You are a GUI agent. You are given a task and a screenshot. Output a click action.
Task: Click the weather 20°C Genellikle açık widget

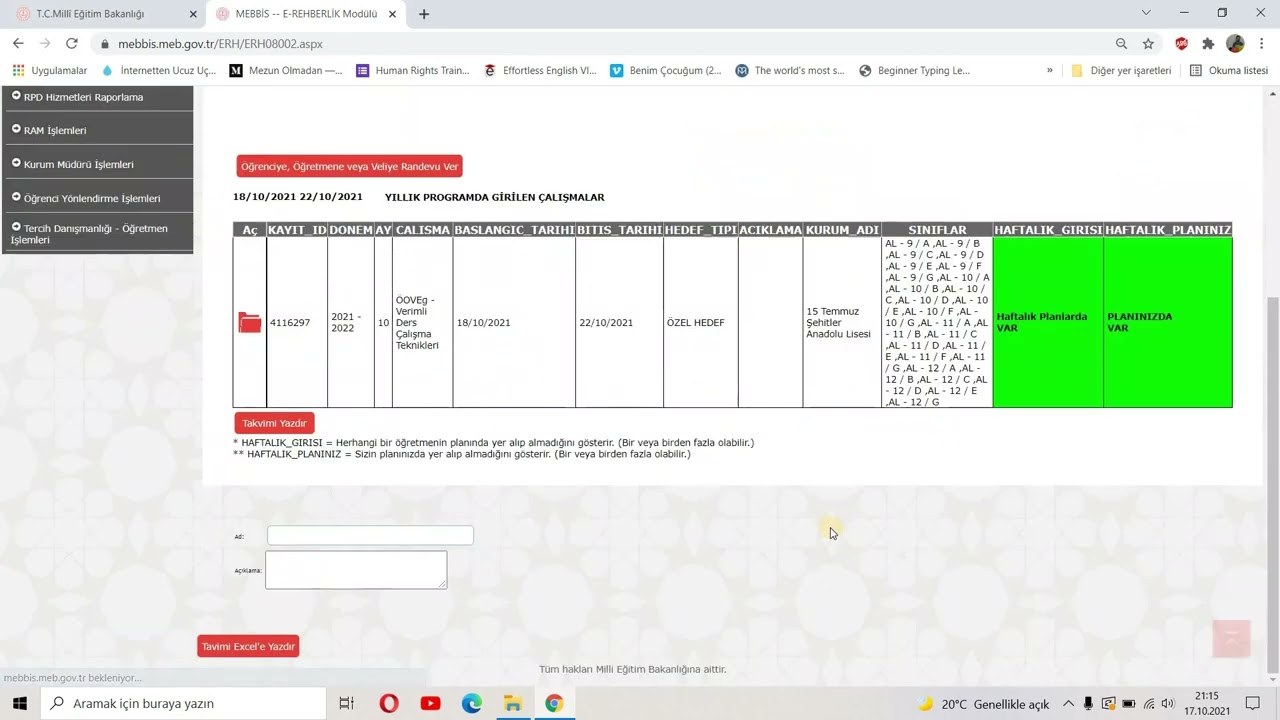[983, 703]
